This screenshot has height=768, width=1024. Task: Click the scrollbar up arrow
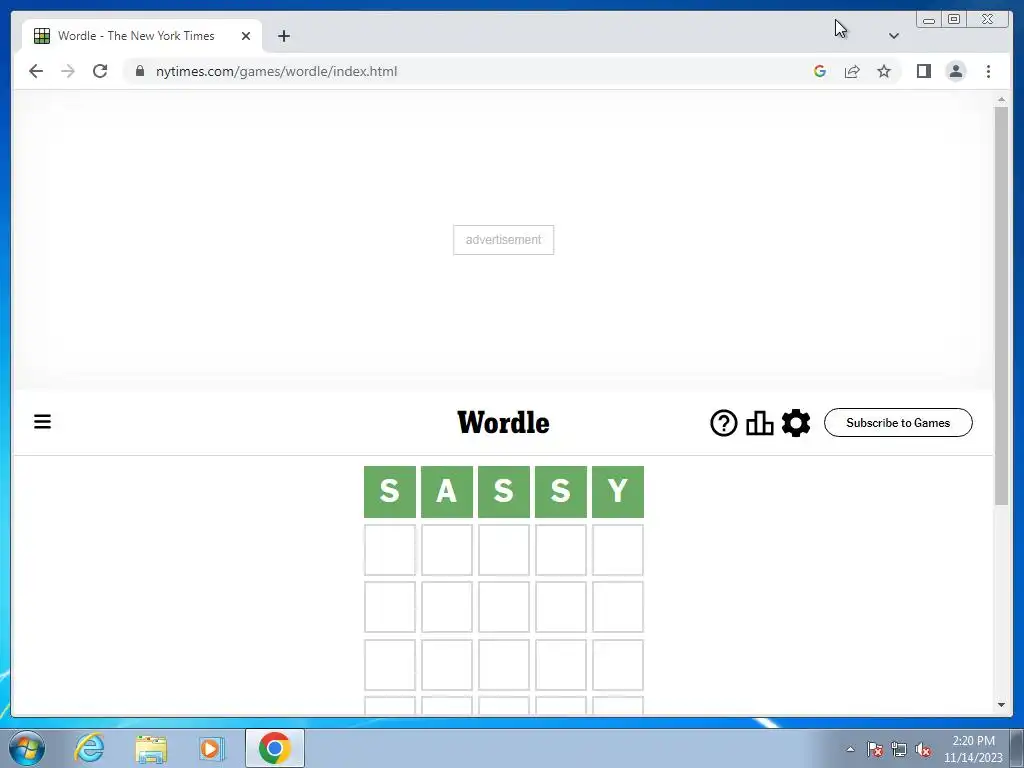[x=1001, y=100]
